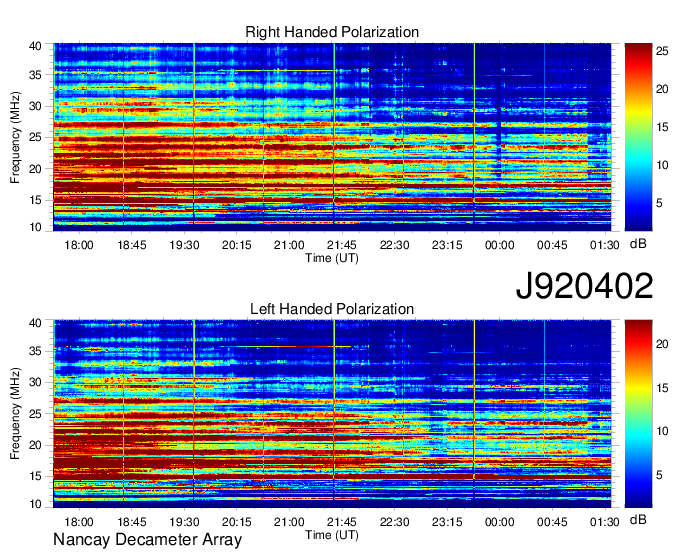Click the dB unit label under upper color bar
The height and width of the screenshot is (552, 680).
(x=638, y=244)
